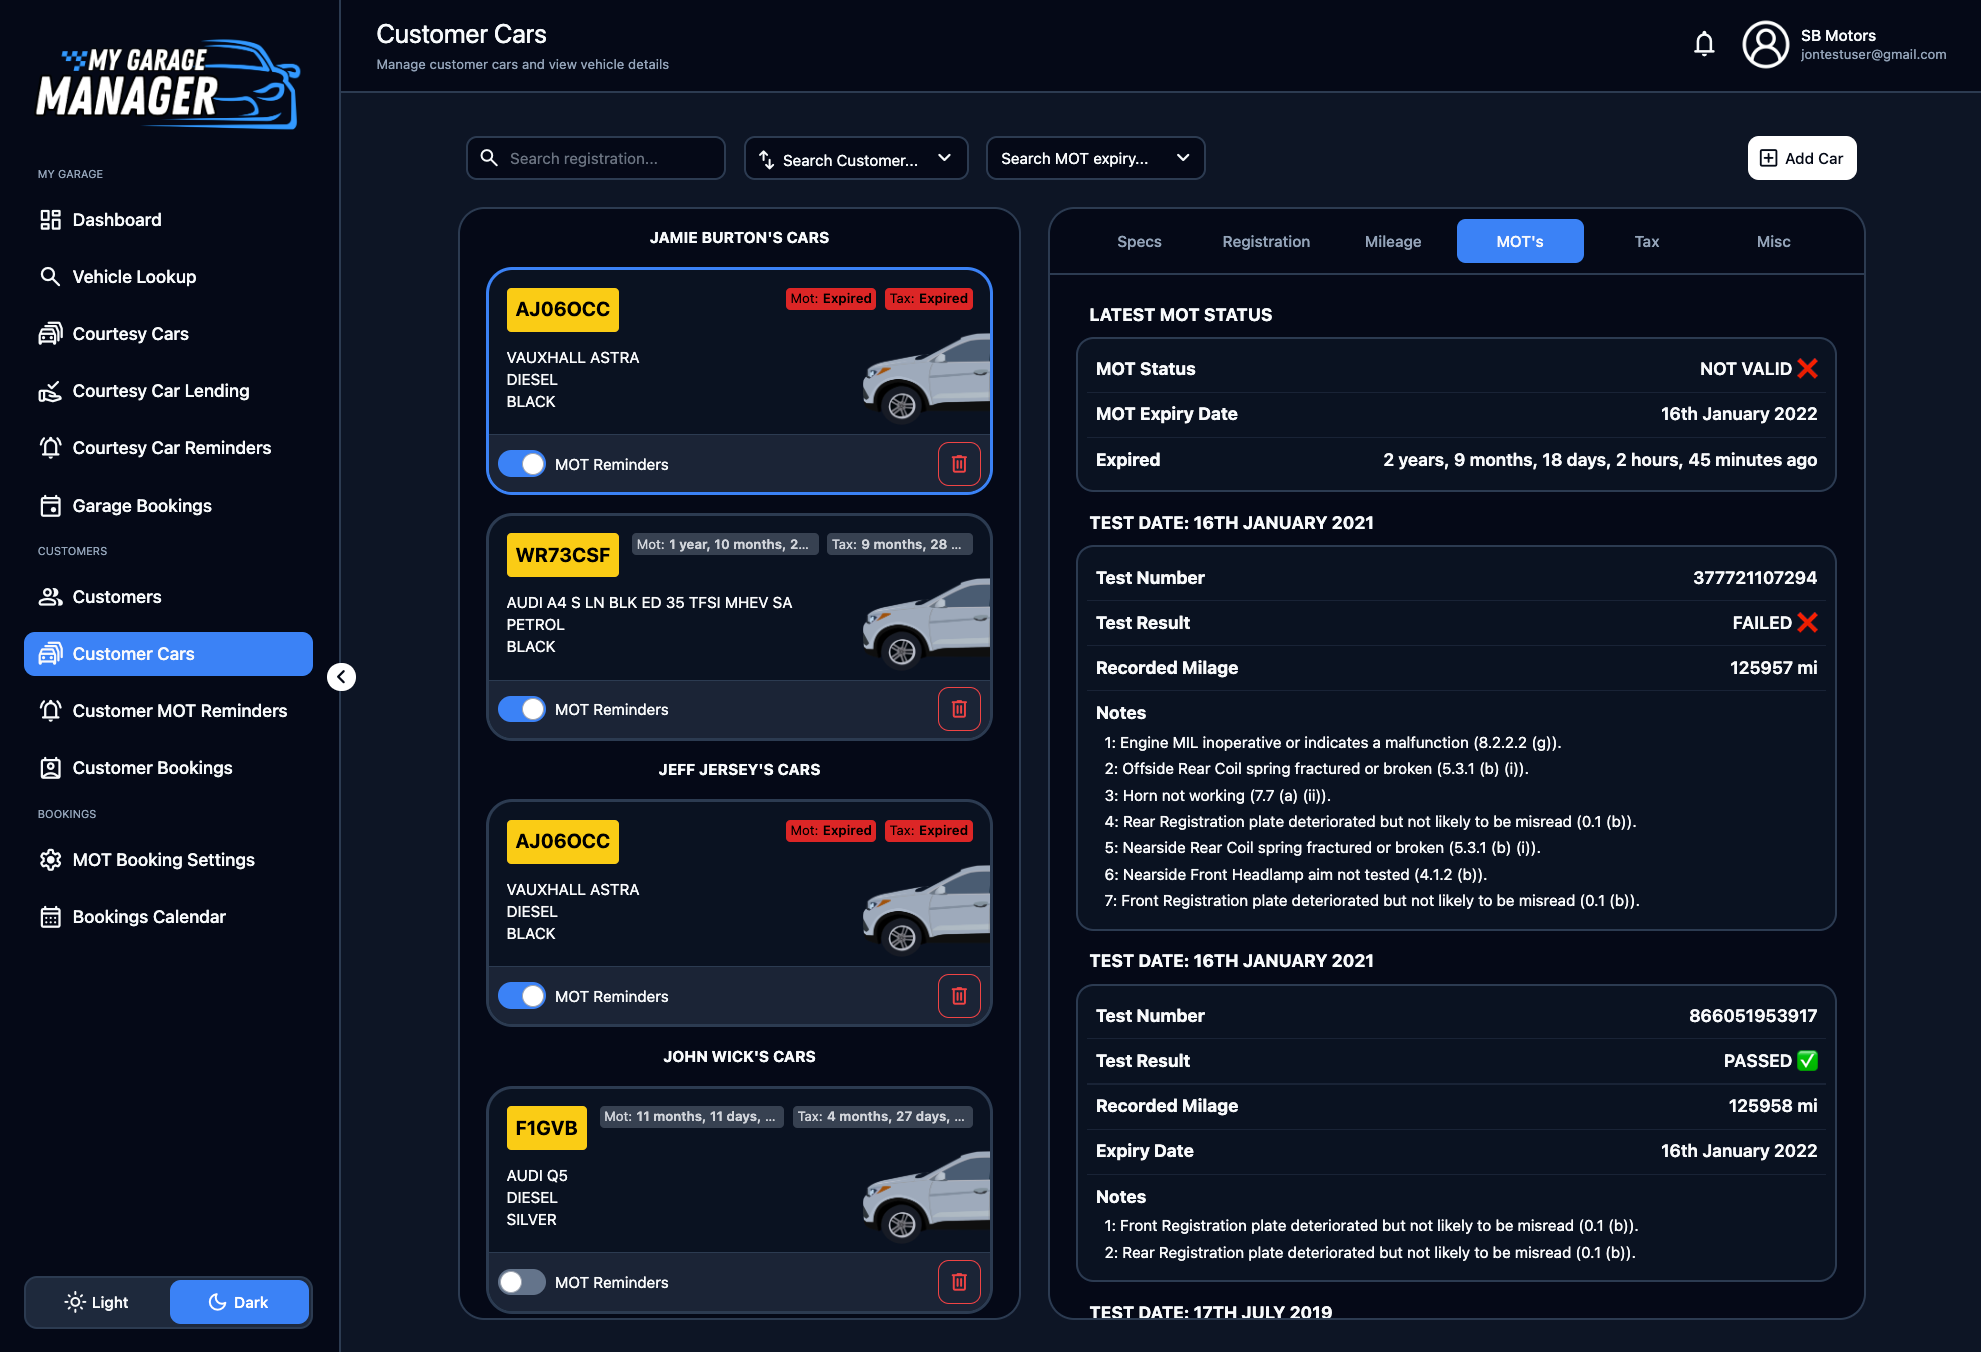Click trash icon on F1GVB card

pyautogui.click(x=958, y=1282)
